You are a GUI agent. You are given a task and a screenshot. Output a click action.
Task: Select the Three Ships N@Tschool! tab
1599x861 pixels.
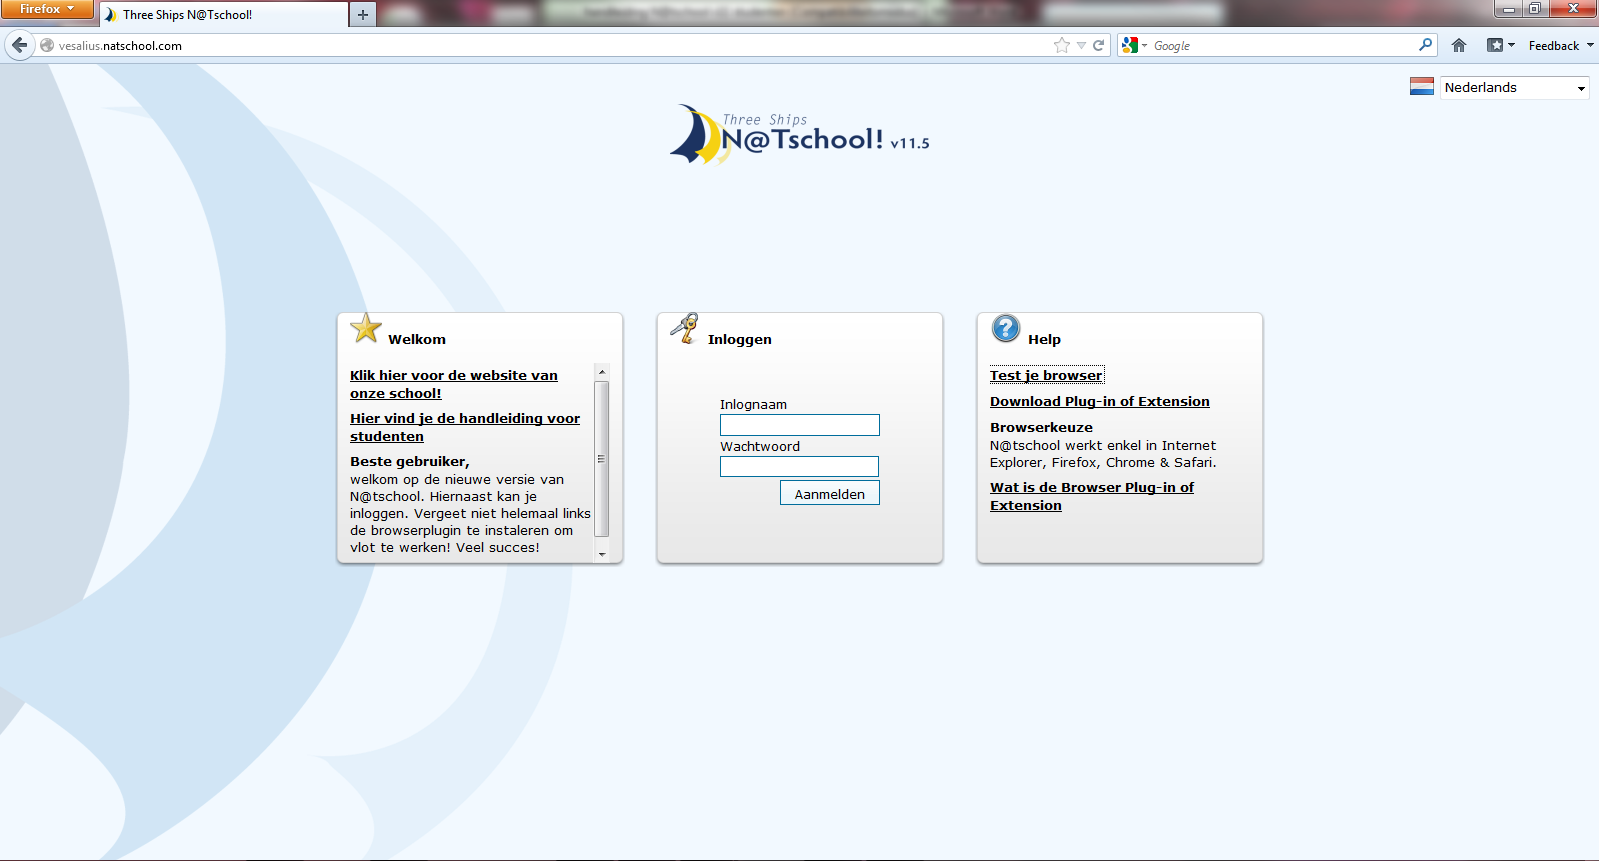click(224, 15)
